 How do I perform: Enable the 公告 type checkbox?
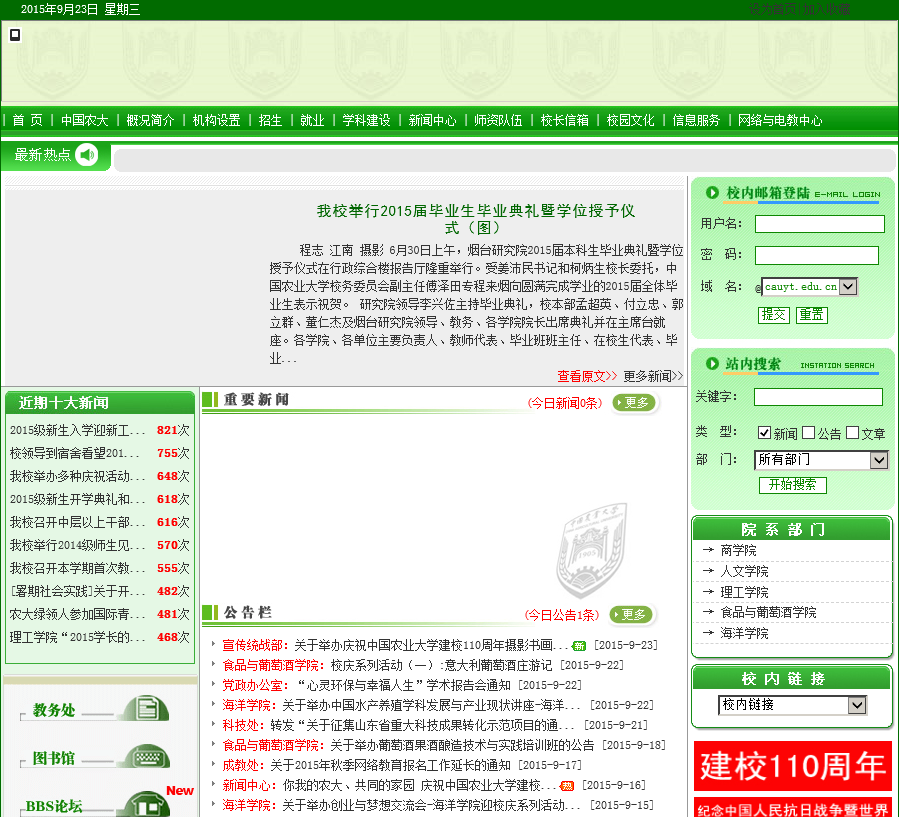[808, 433]
